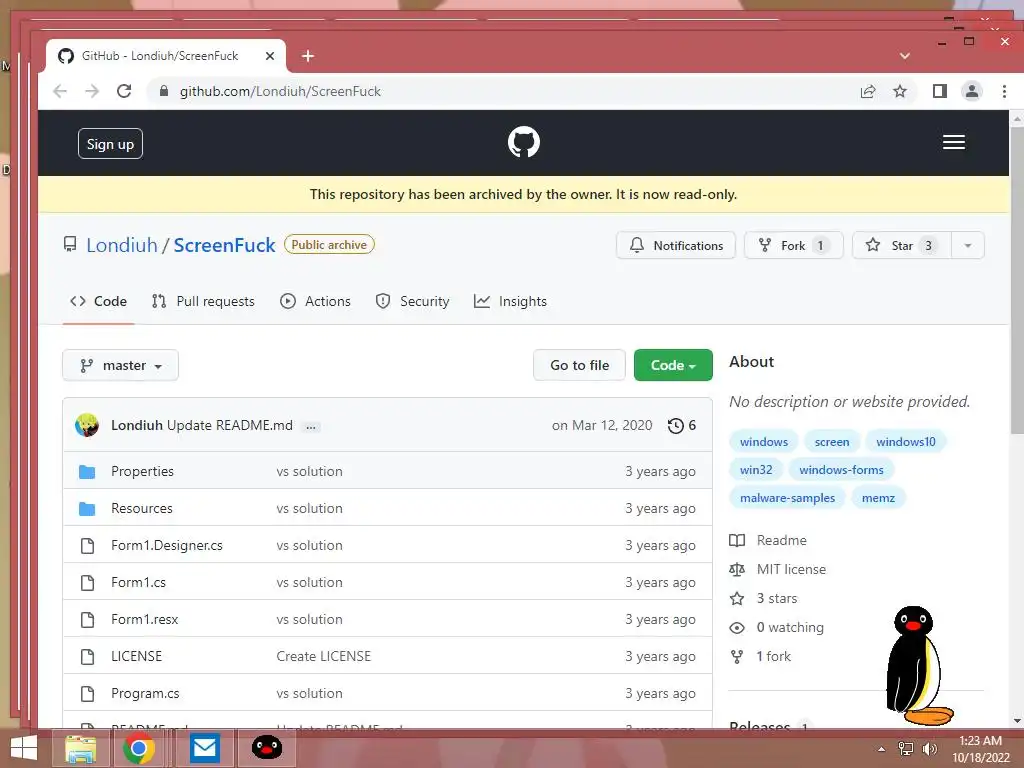
Task: Star the ScreenFuck repository
Action: coord(902,246)
